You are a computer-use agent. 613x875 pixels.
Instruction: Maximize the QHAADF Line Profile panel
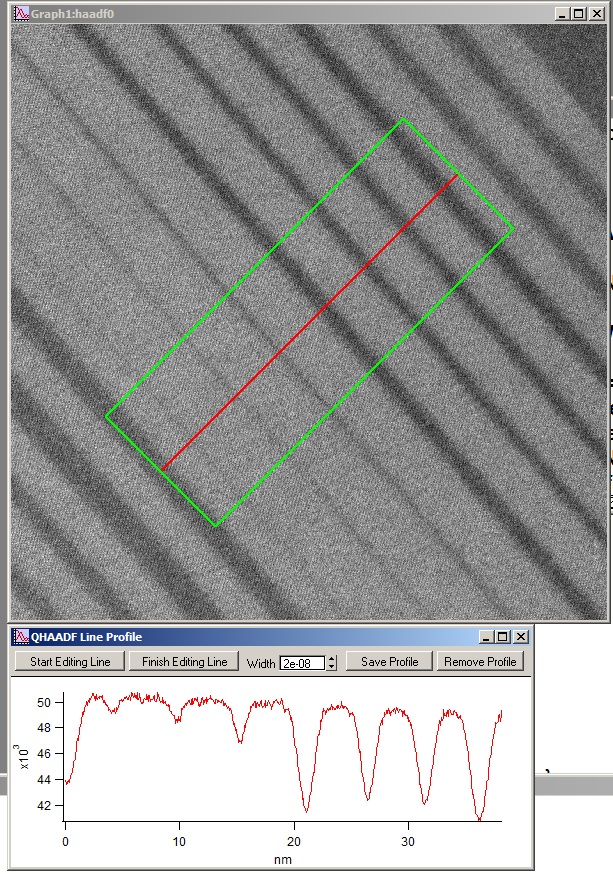[503, 637]
